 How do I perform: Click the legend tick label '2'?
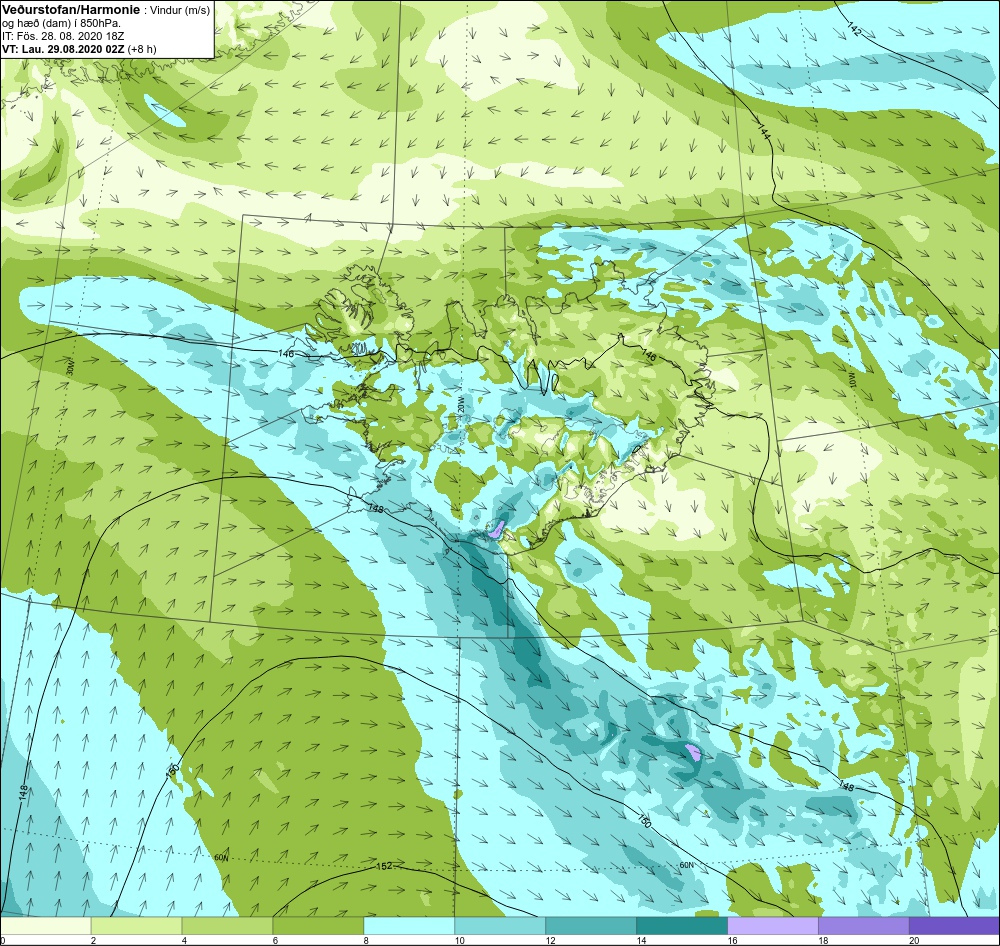(x=93, y=940)
